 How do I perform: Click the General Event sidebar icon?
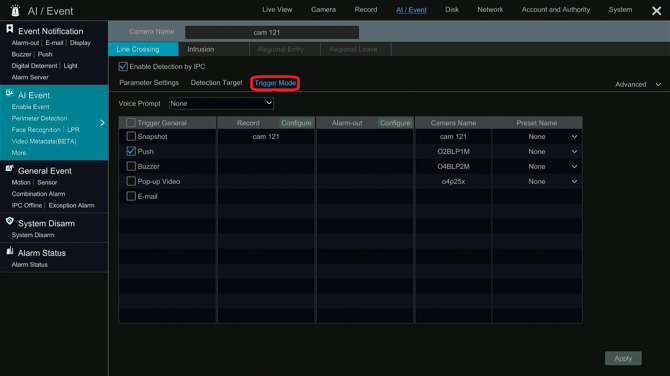pos(9,169)
